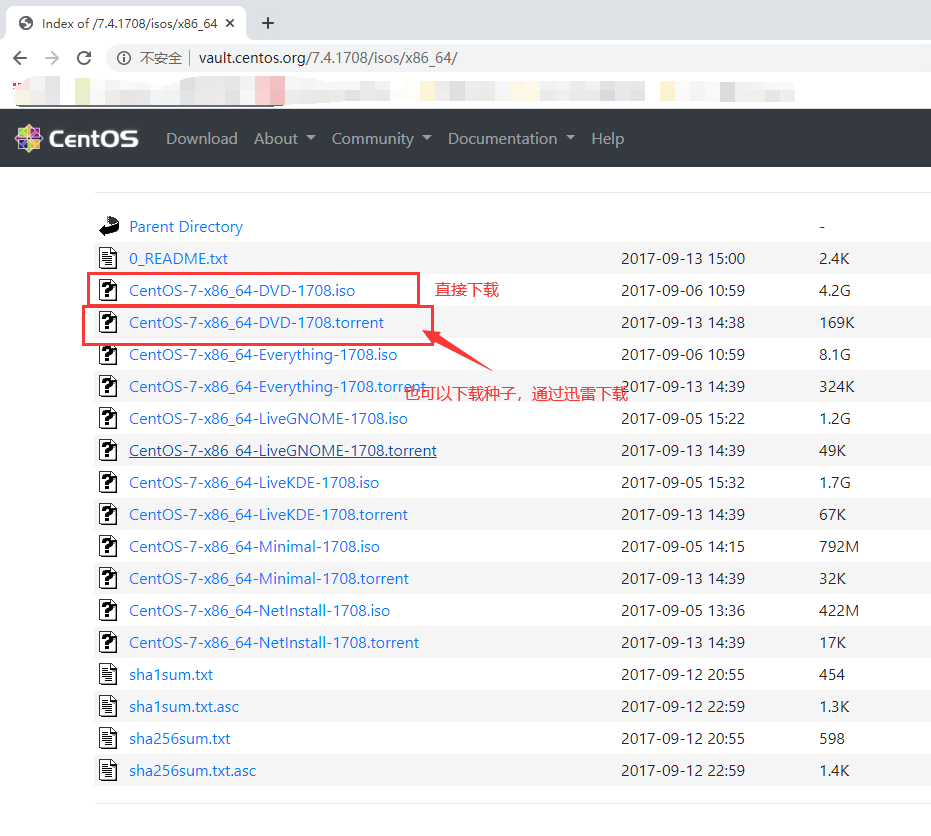Open the 0_README.txt link
Viewport: 931px width, 836px height.
[178, 259]
